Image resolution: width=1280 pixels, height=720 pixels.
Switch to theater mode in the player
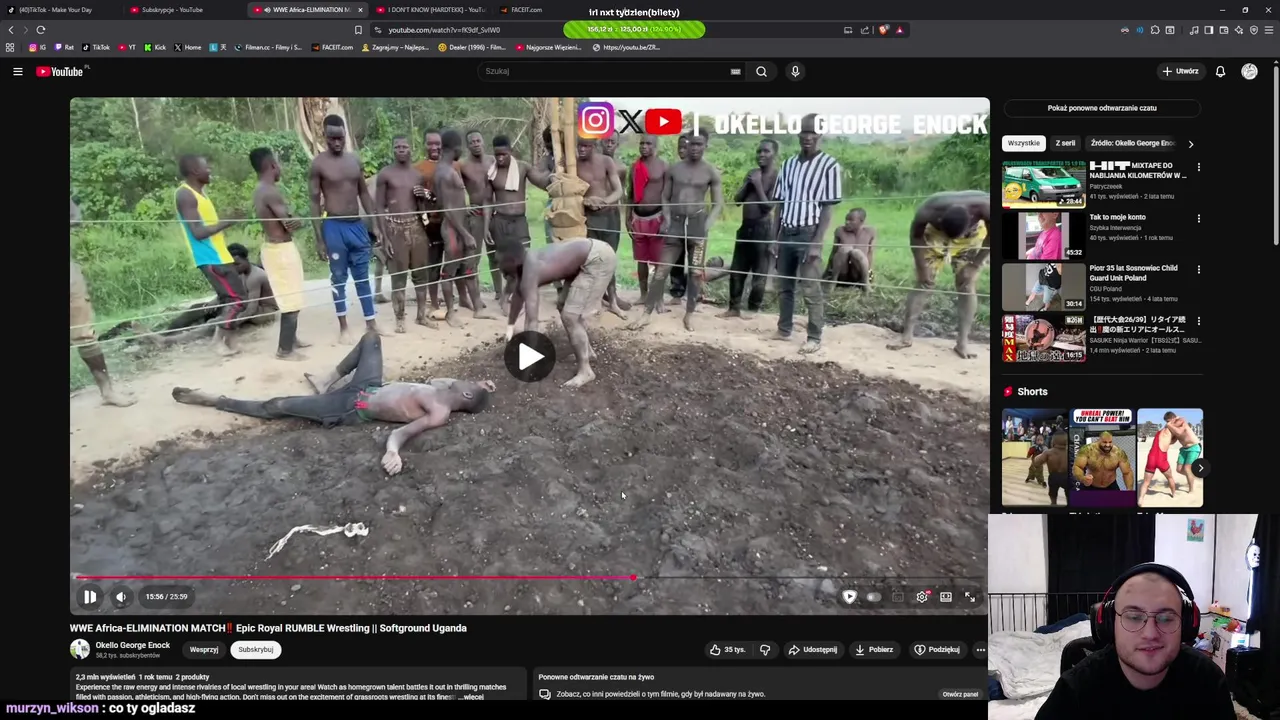(x=946, y=597)
